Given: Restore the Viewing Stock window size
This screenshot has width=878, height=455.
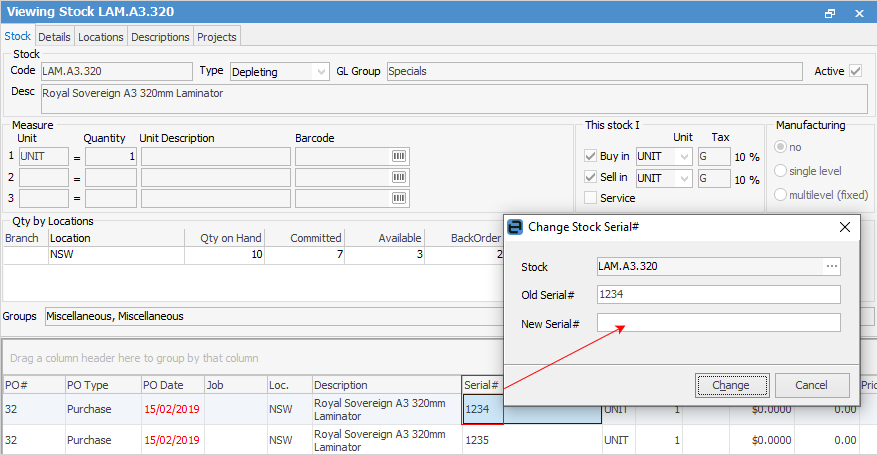Looking at the screenshot, I should tap(830, 13).
